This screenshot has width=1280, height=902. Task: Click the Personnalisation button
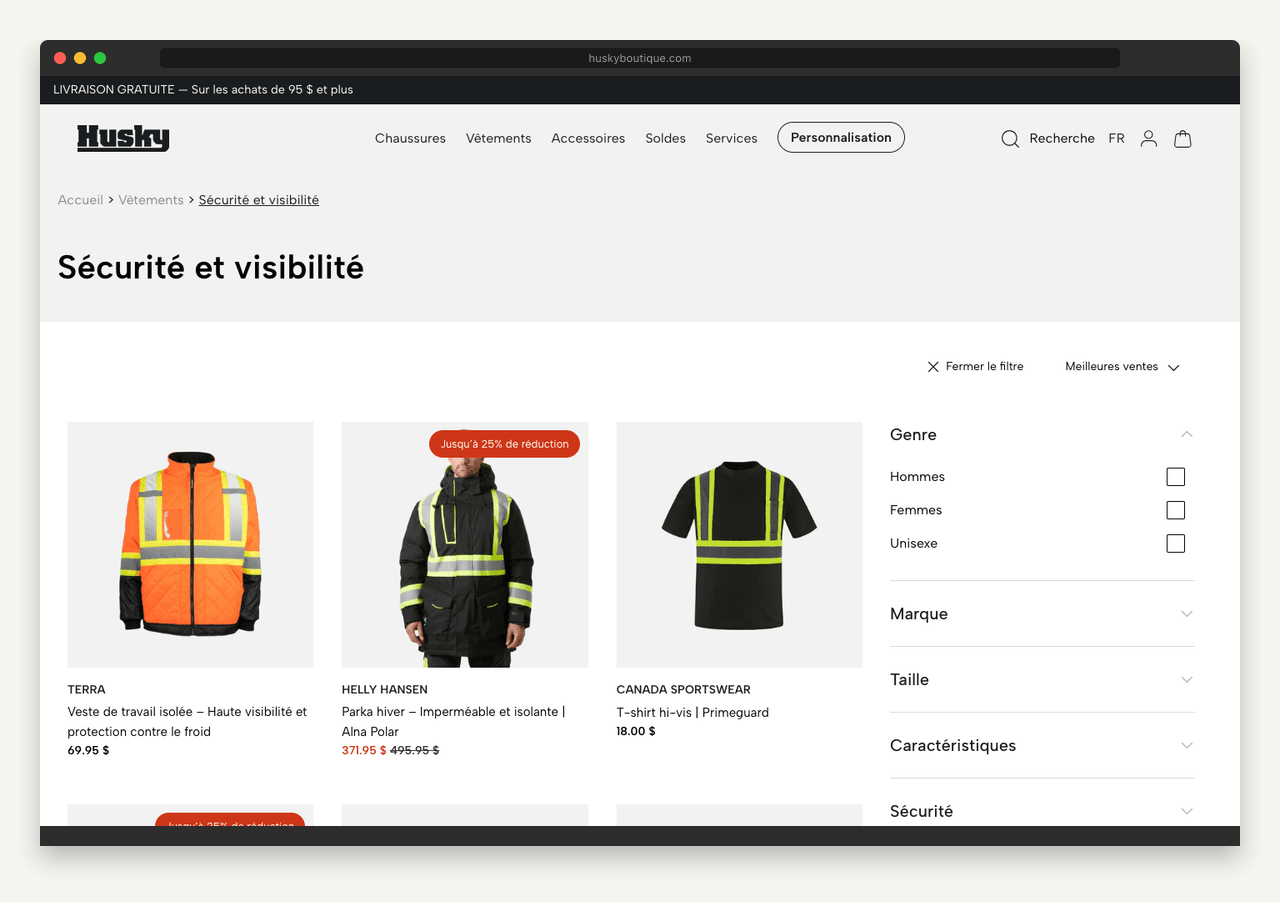(840, 137)
